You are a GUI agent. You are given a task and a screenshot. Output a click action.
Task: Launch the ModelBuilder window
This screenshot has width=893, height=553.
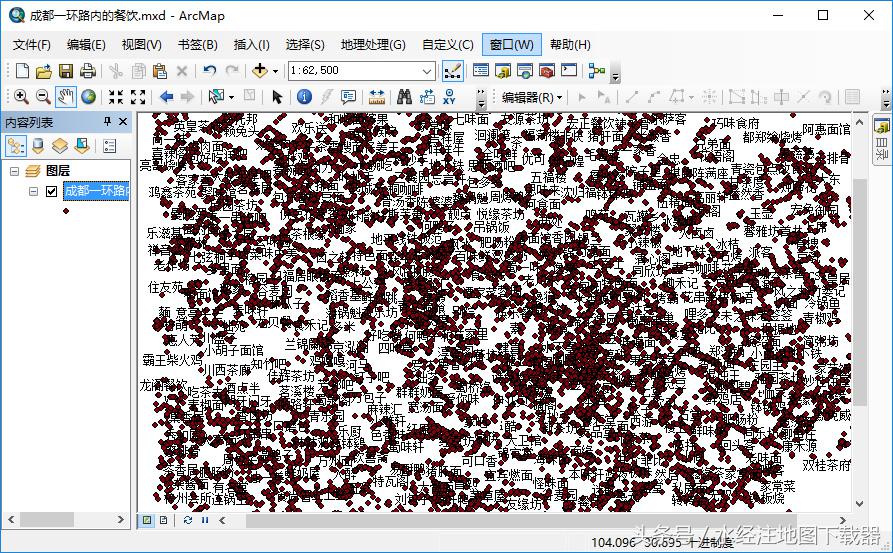click(x=597, y=71)
